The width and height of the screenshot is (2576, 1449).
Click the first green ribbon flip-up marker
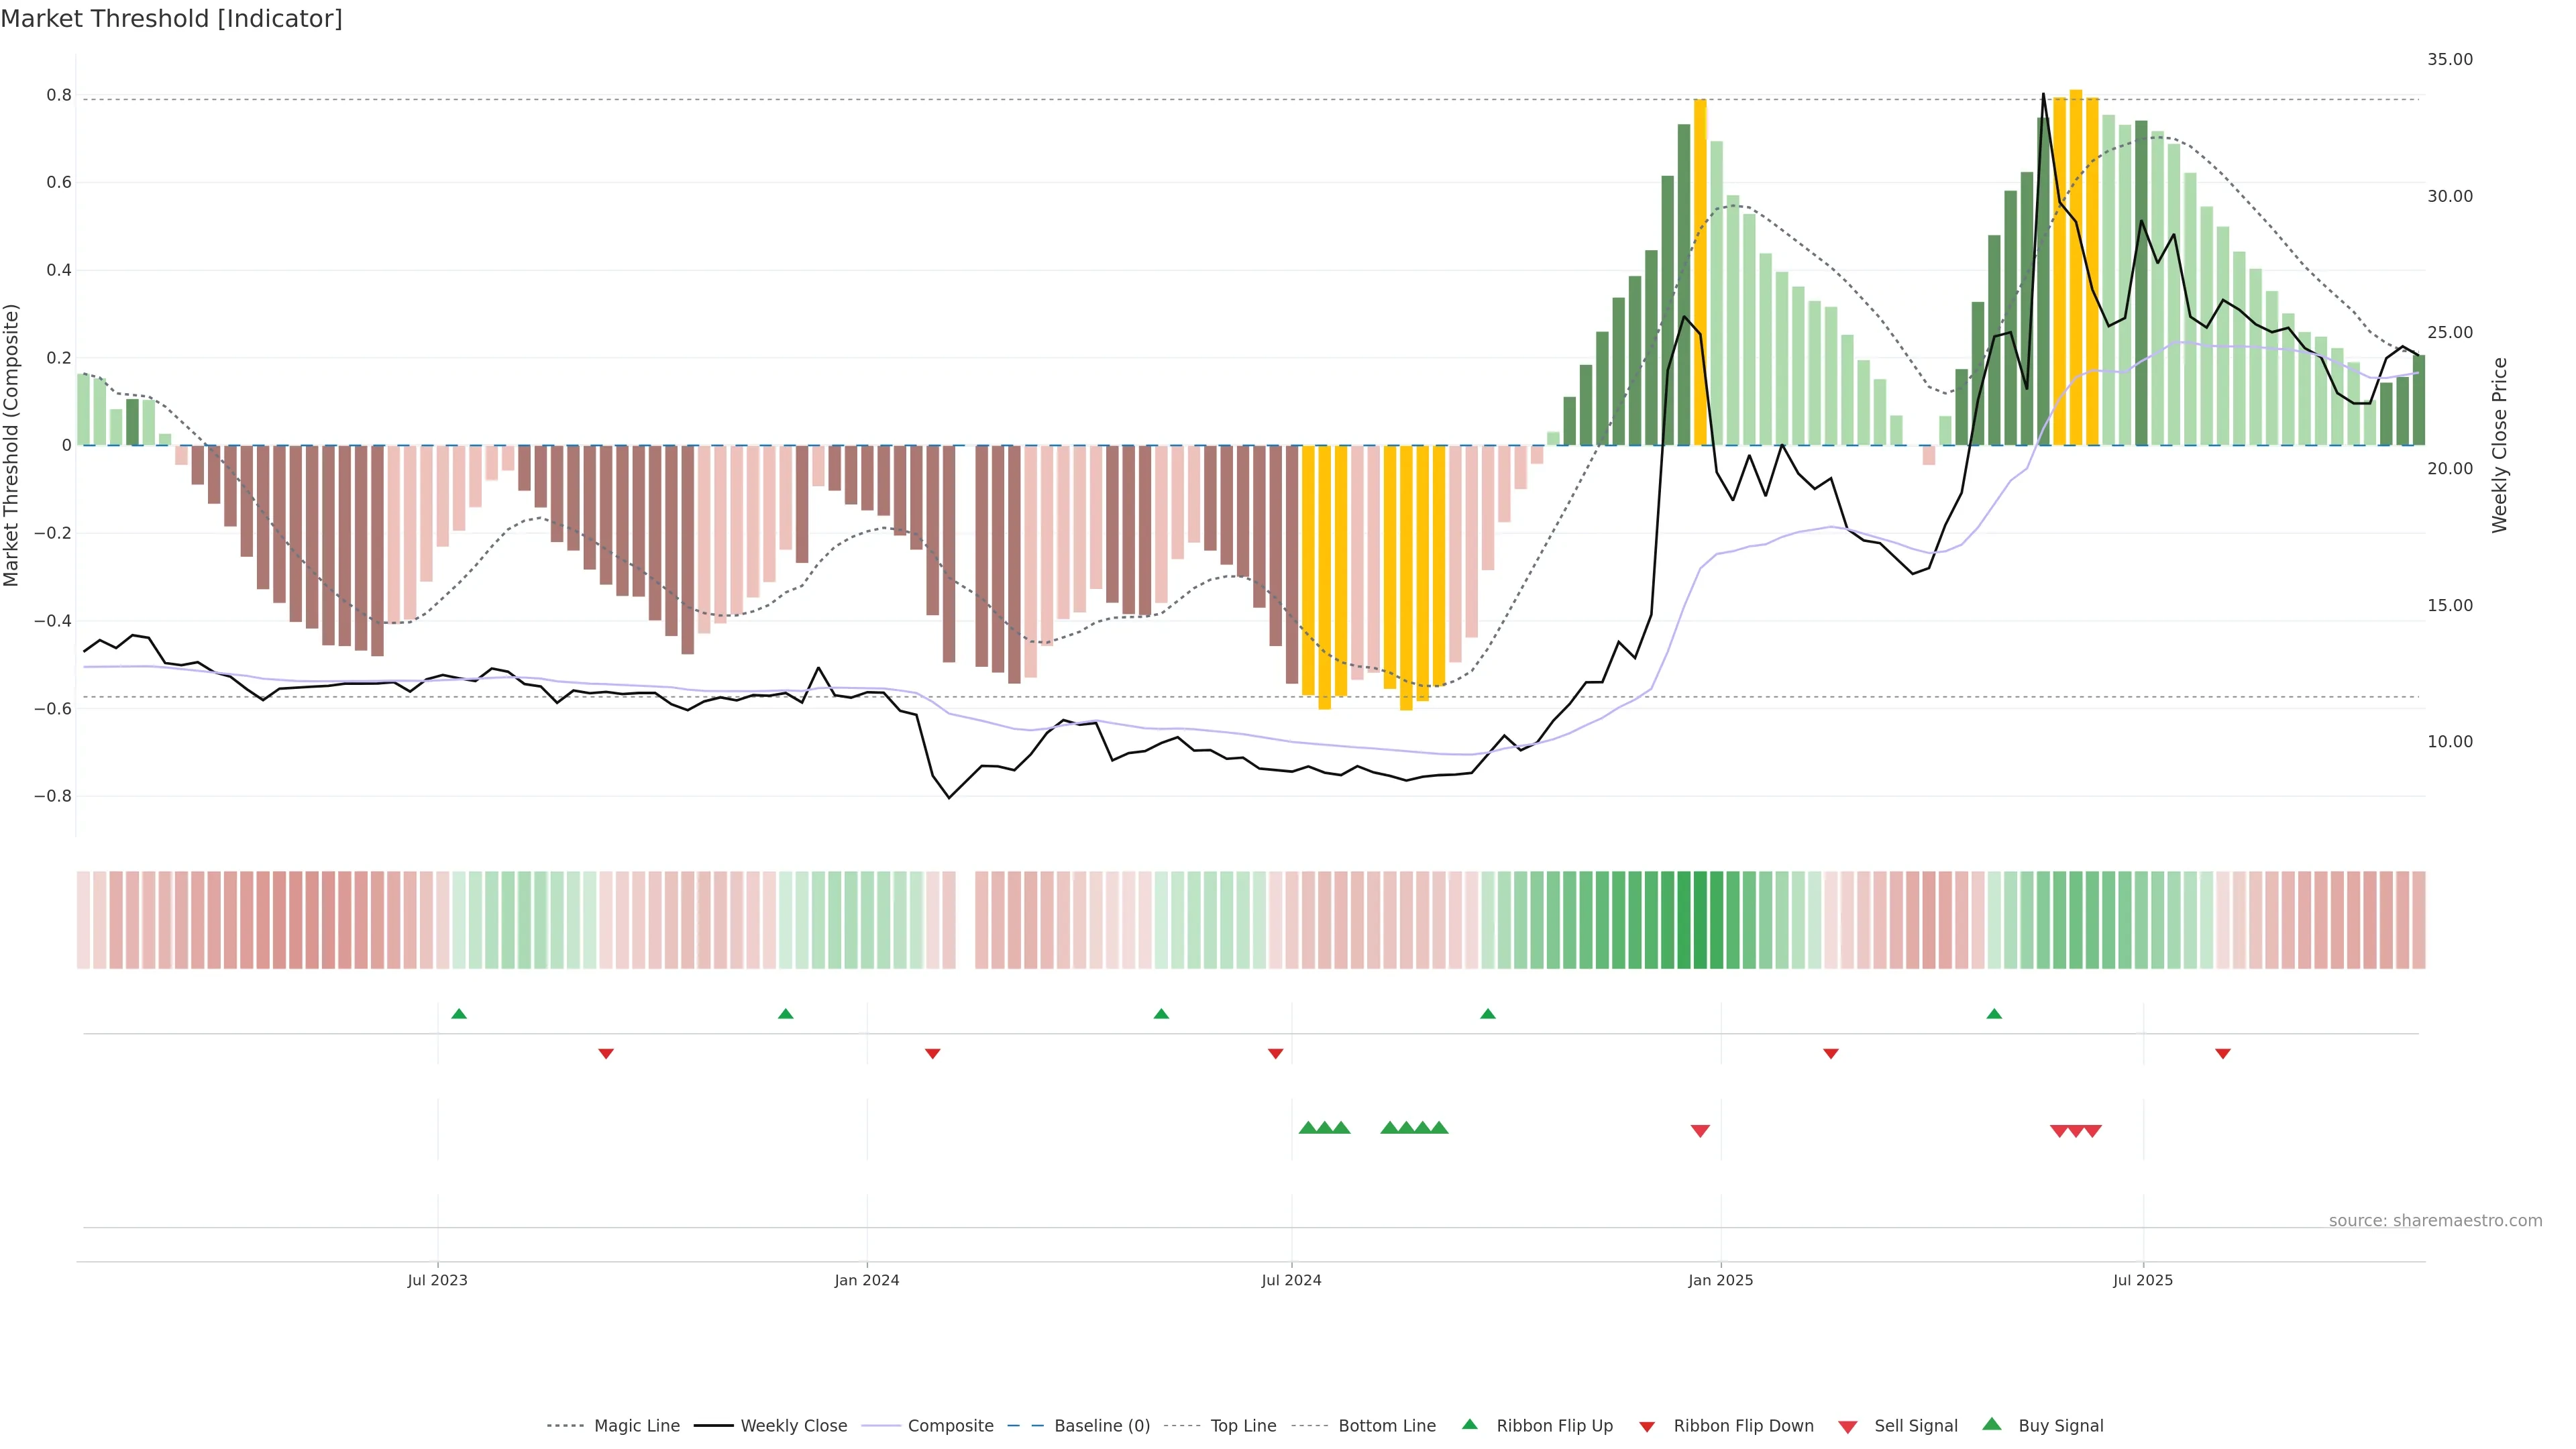459,1014
